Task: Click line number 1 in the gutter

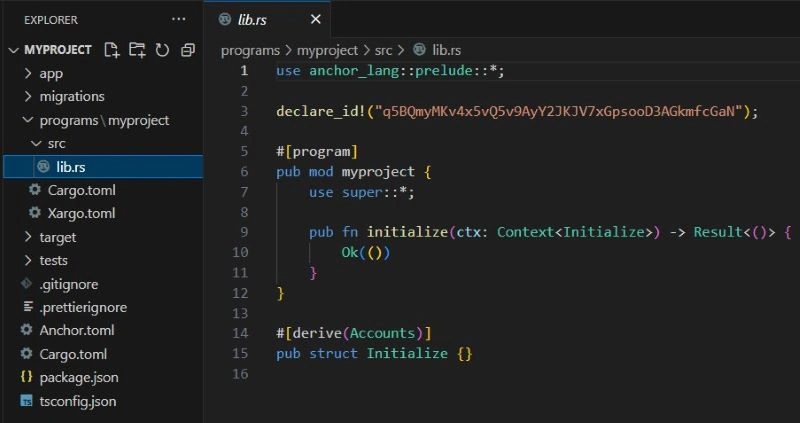Action: [x=244, y=70]
